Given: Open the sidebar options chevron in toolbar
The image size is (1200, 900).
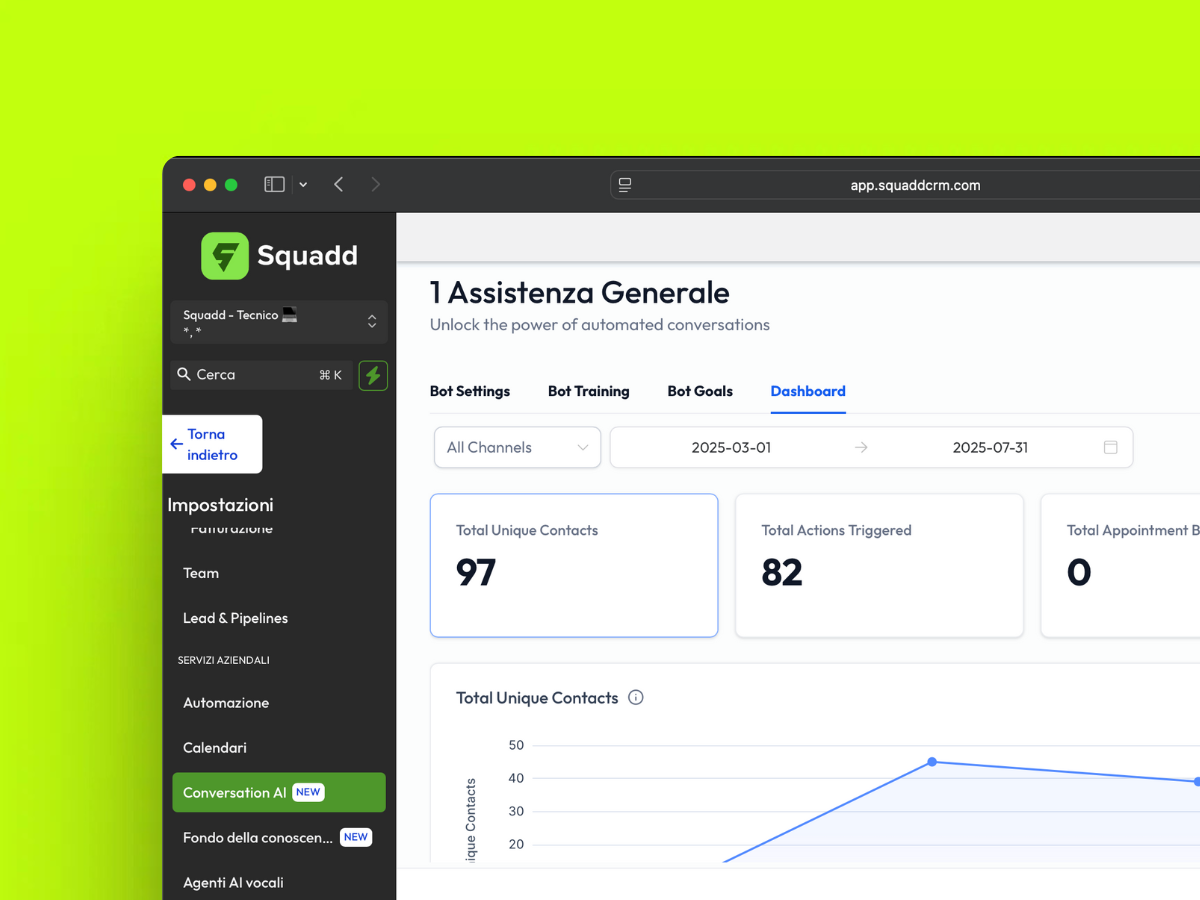Looking at the screenshot, I should [303, 185].
